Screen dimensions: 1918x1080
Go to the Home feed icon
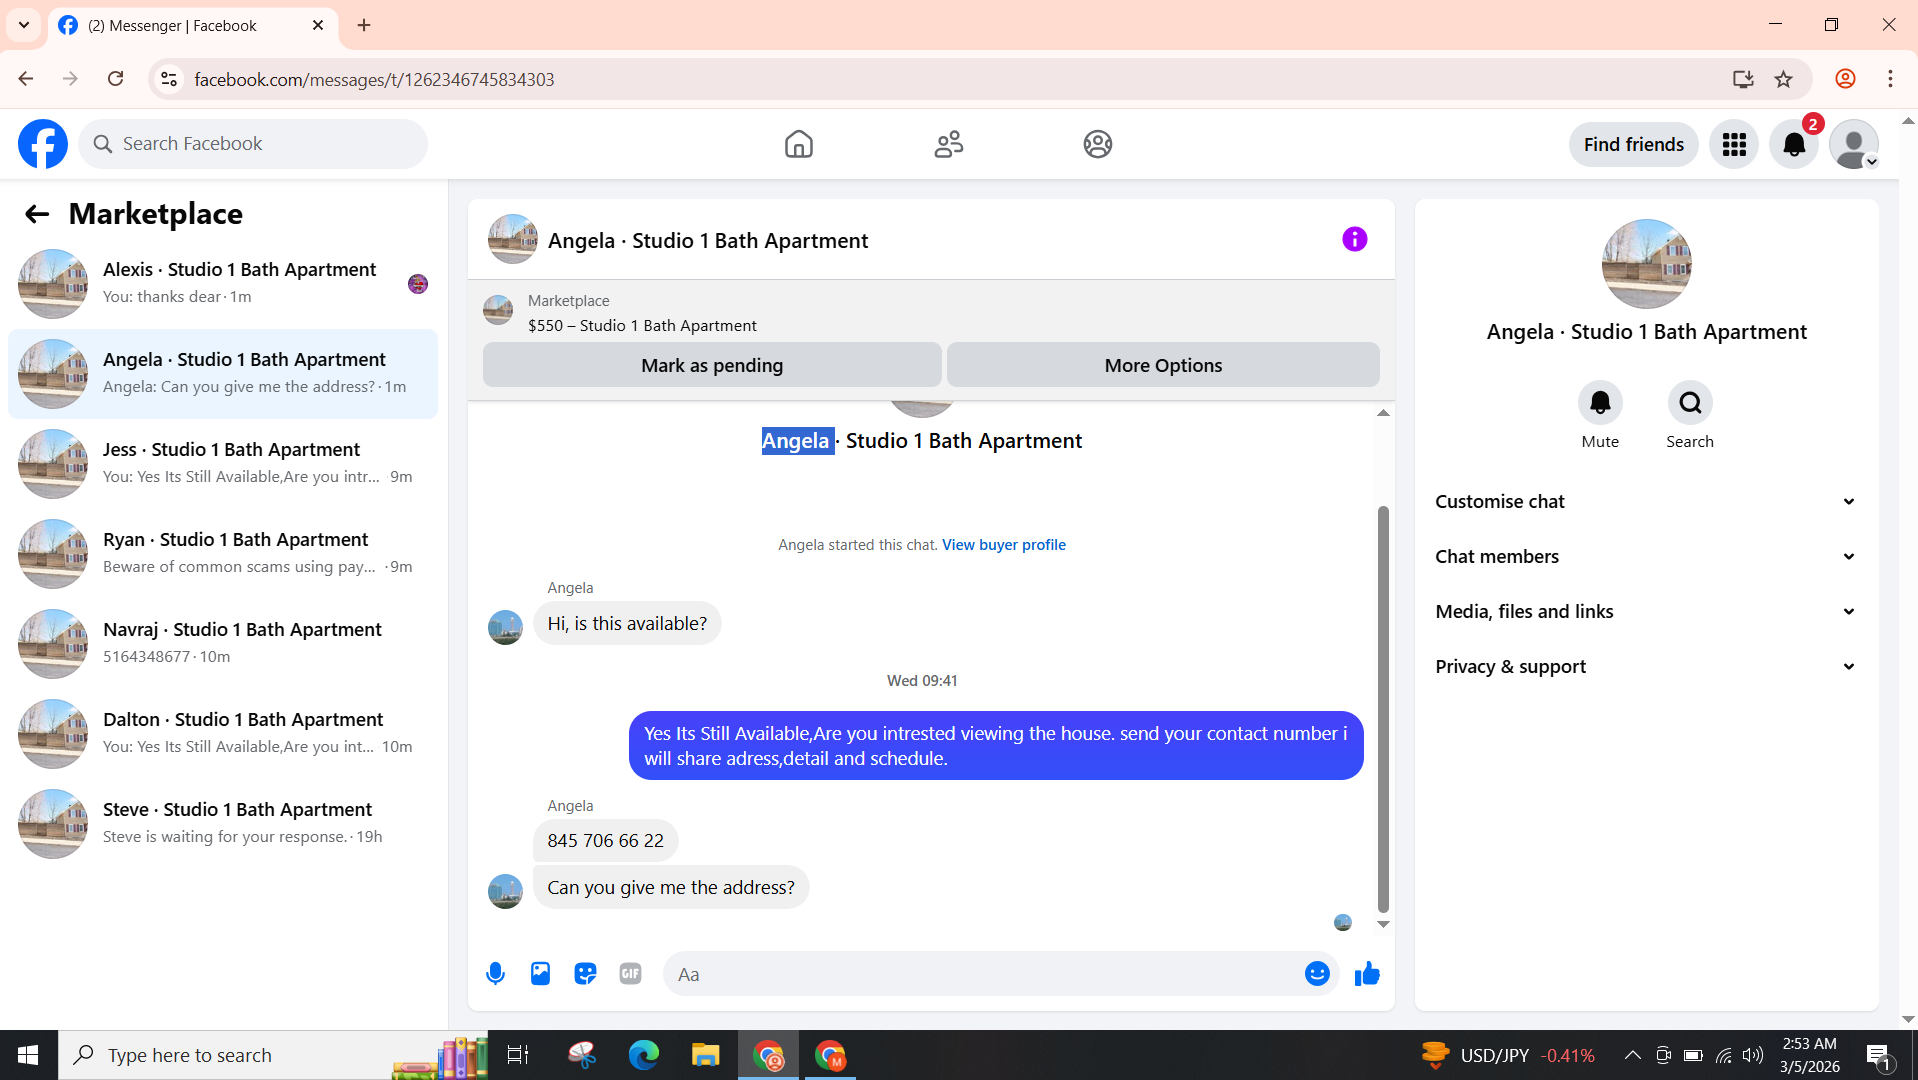[798, 144]
